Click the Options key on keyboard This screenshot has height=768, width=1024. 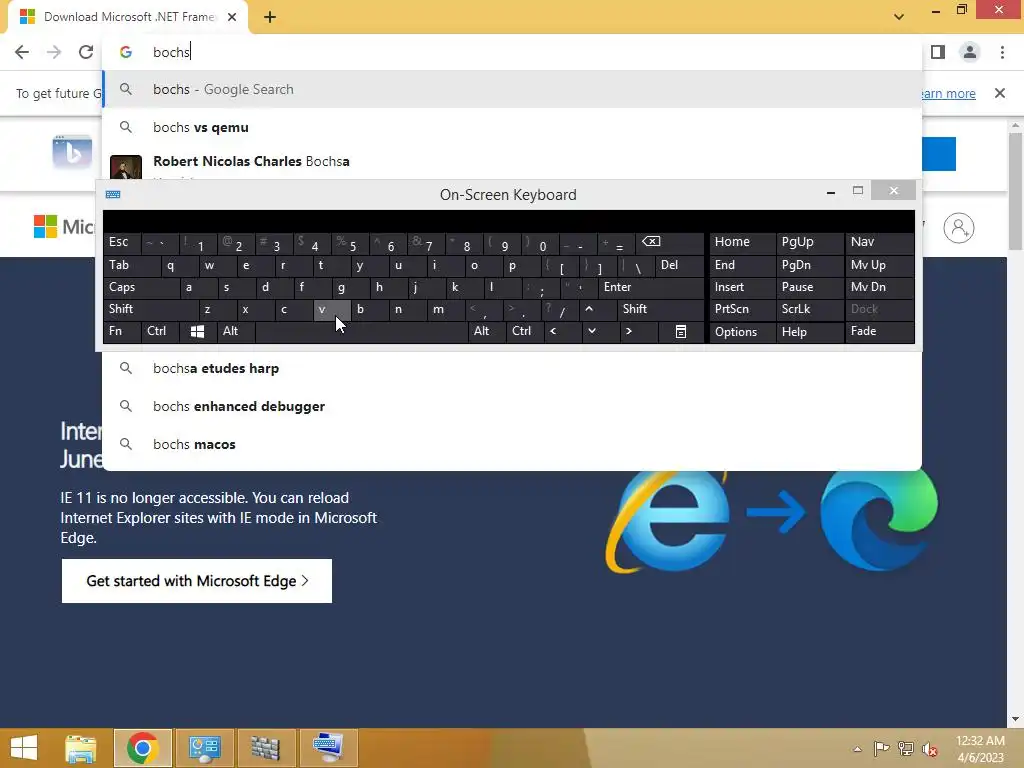(x=743, y=332)
